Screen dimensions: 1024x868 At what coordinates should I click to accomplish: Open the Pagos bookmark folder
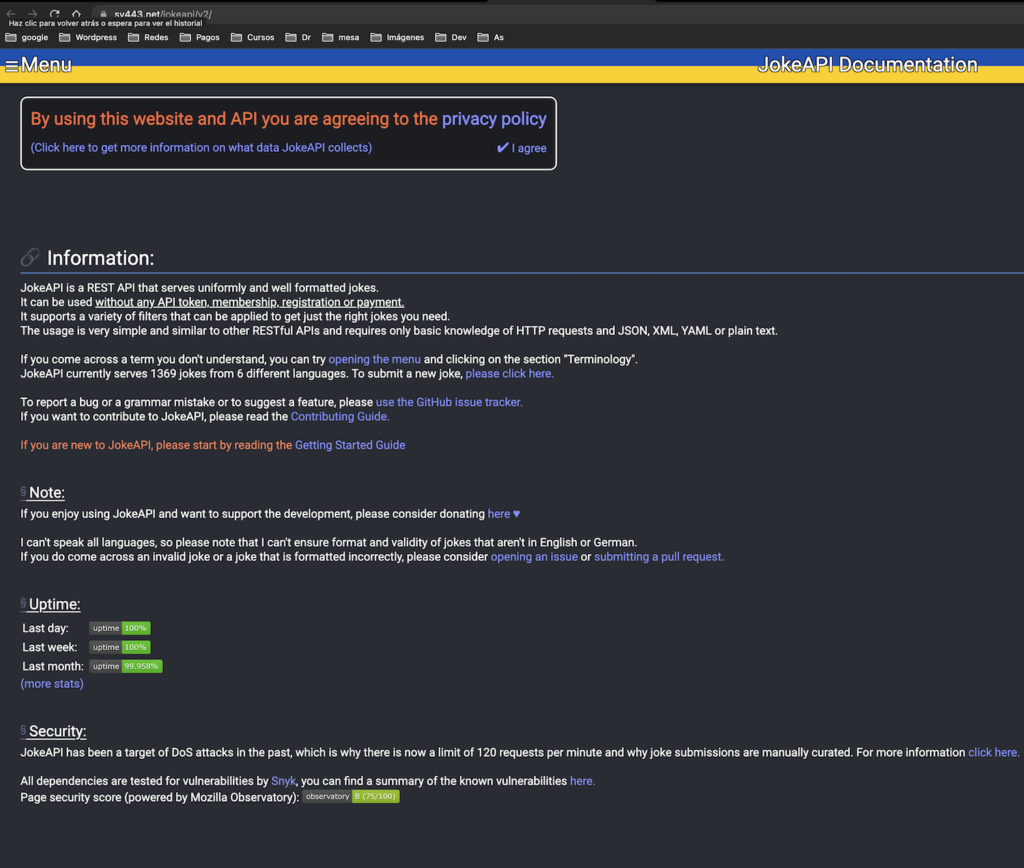200,37
